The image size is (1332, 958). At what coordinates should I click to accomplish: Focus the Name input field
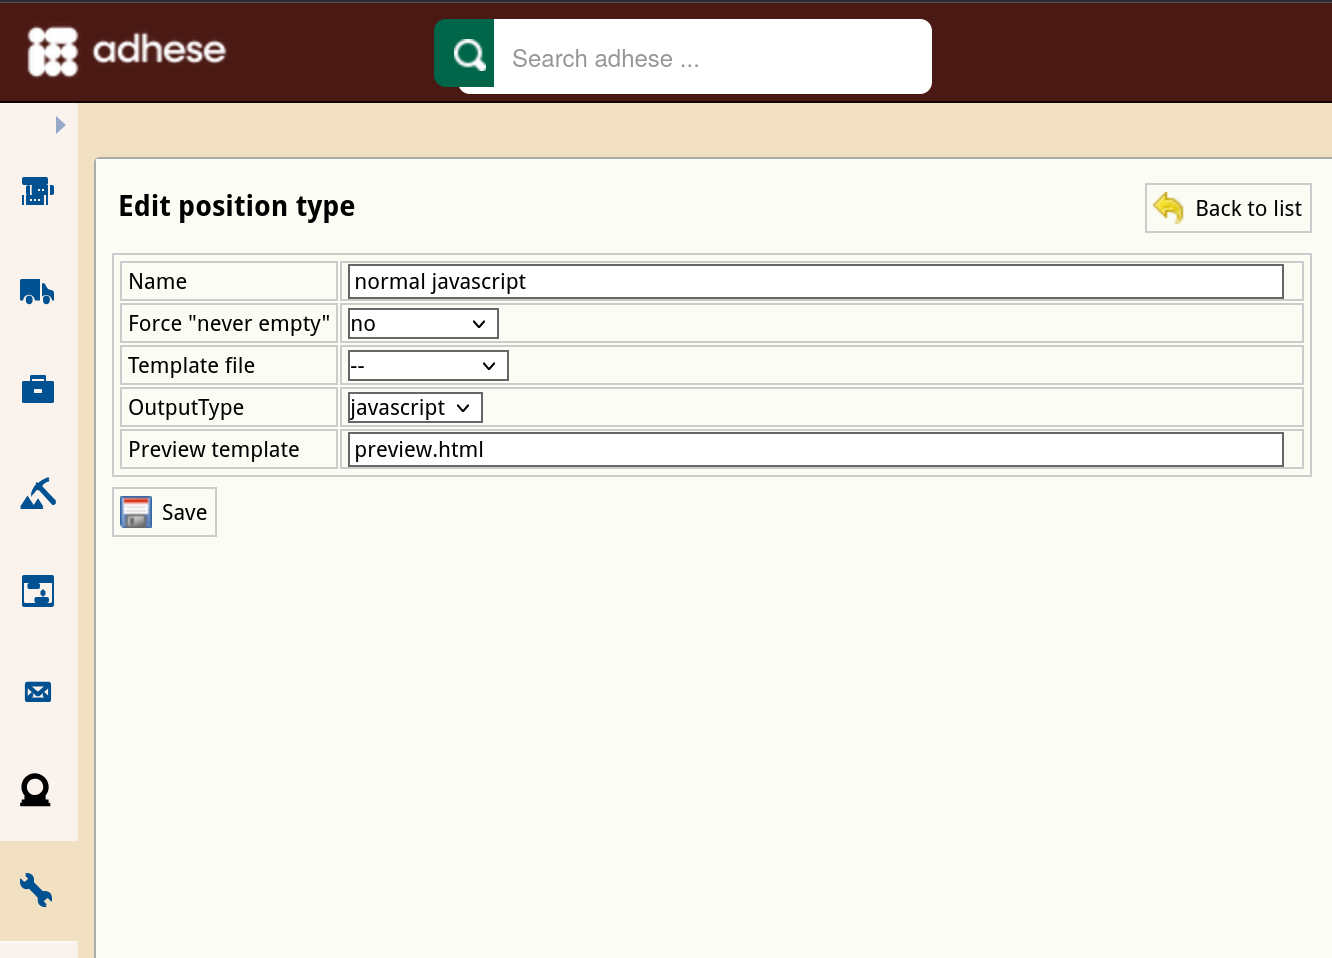click(x=815, y=281)
